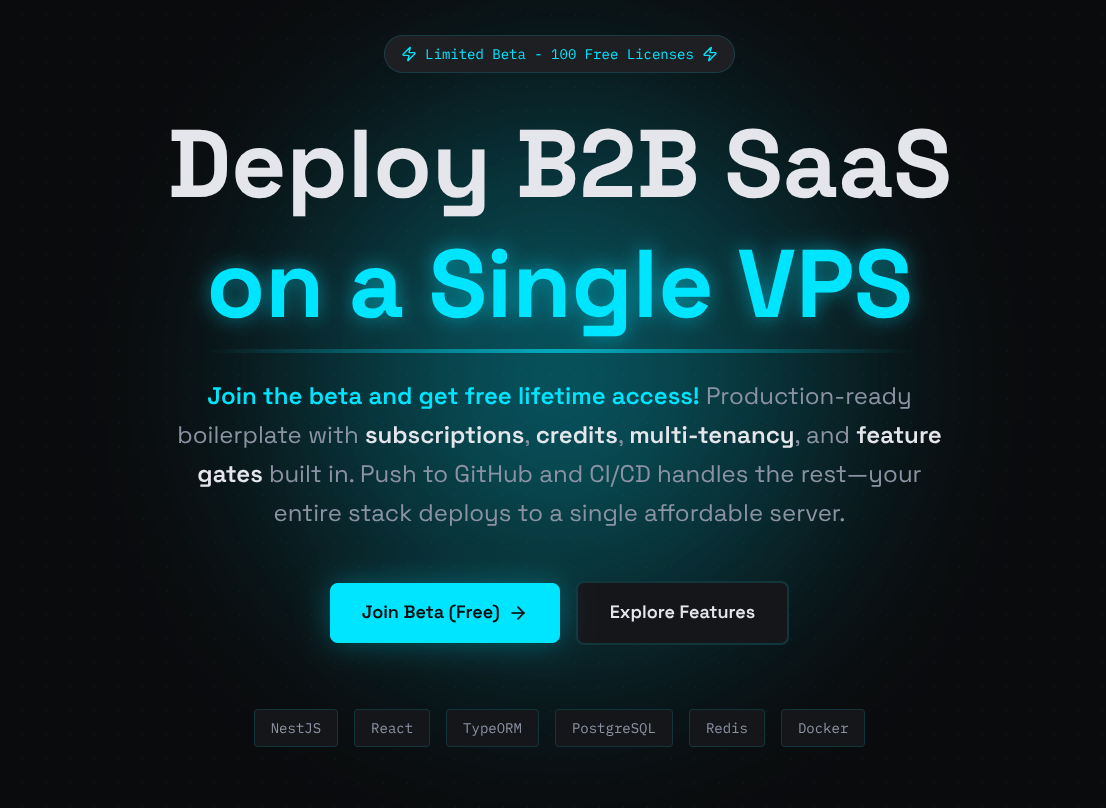Click the arrow icon on Join Beta button
This screenshot has width=1106, height=808.
(518, 613)
